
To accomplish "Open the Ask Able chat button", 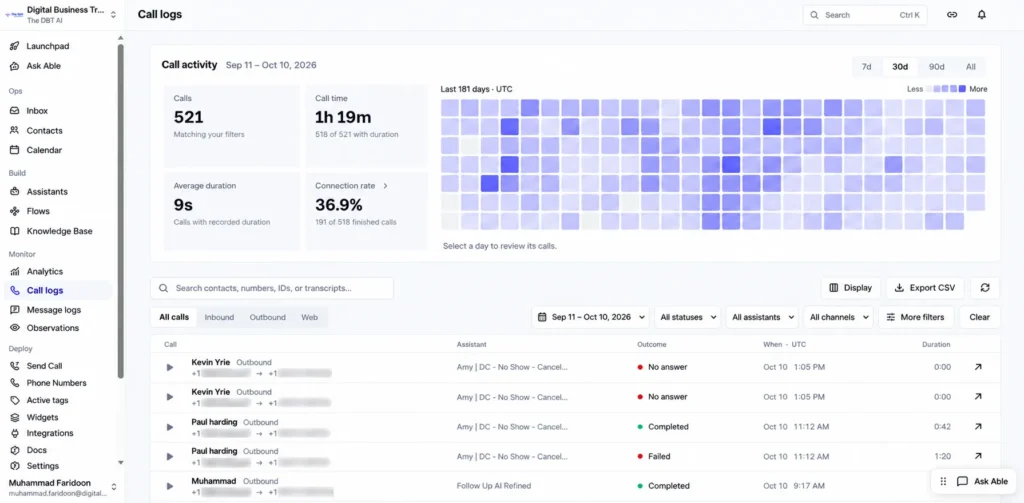I will pyautogui.click(x=984, y=481).
